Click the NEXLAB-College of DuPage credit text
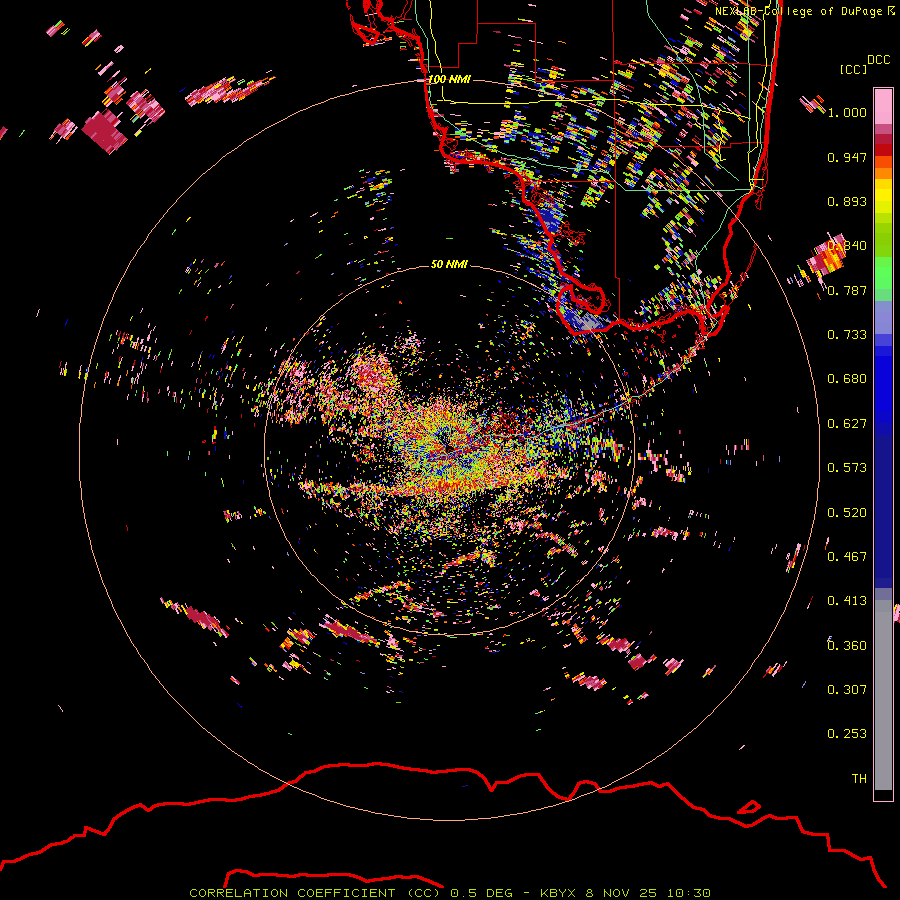 (804, 11)
